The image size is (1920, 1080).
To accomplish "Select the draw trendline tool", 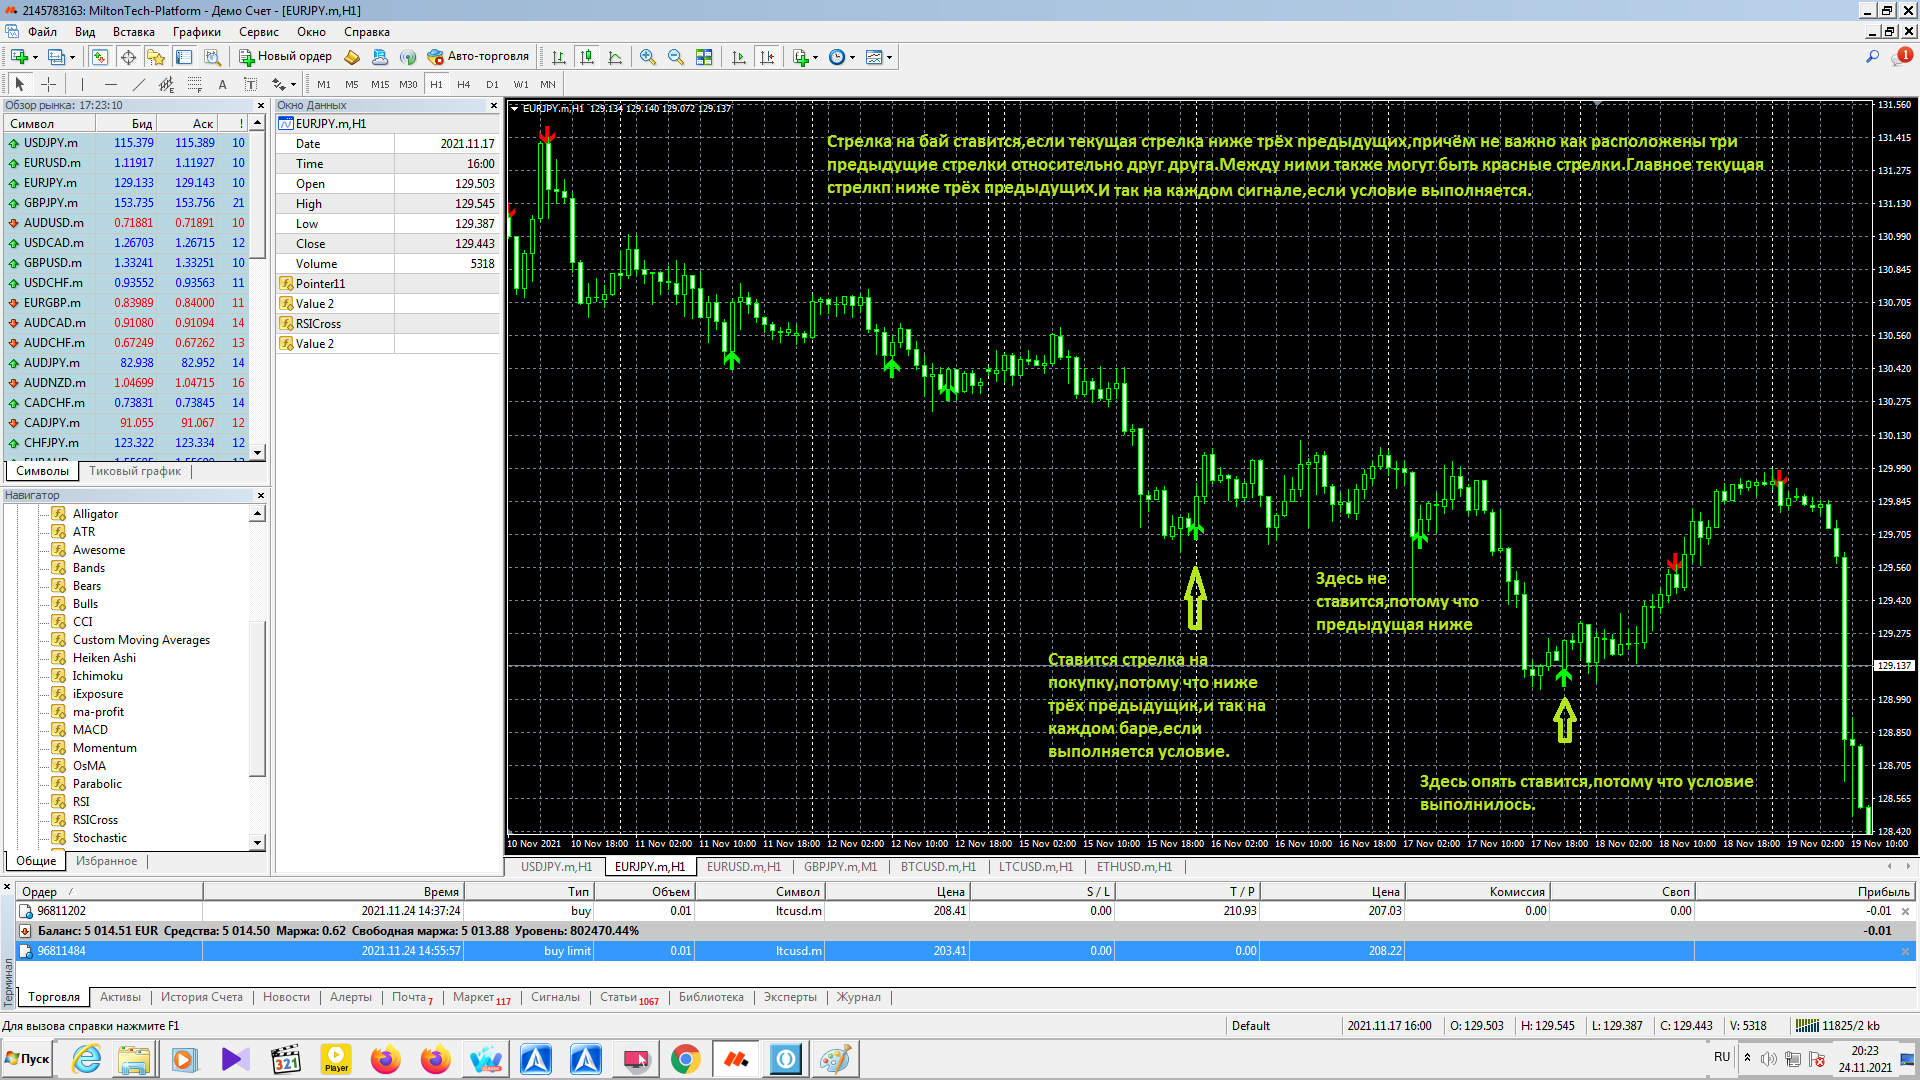I will 139,84.
